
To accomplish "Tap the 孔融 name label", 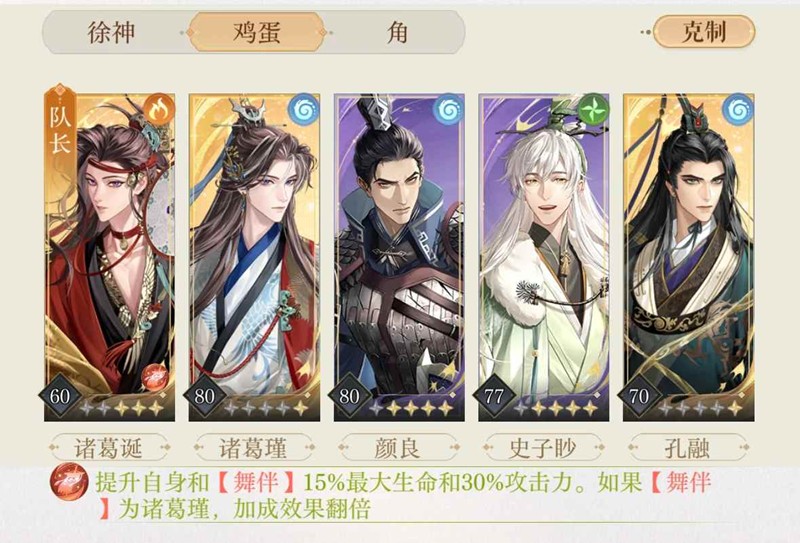I will tap(687, 448).
